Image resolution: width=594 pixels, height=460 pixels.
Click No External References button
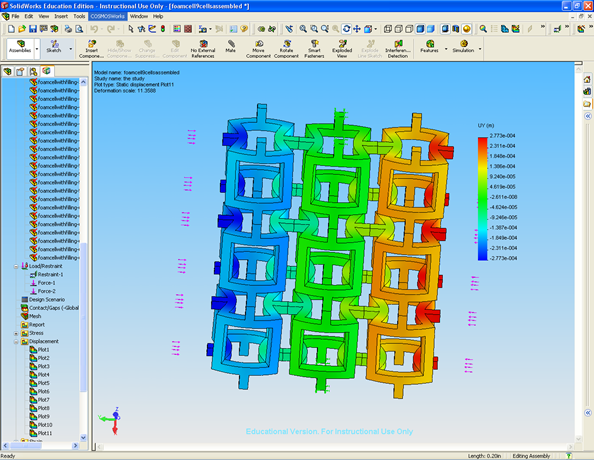[203, 49]
